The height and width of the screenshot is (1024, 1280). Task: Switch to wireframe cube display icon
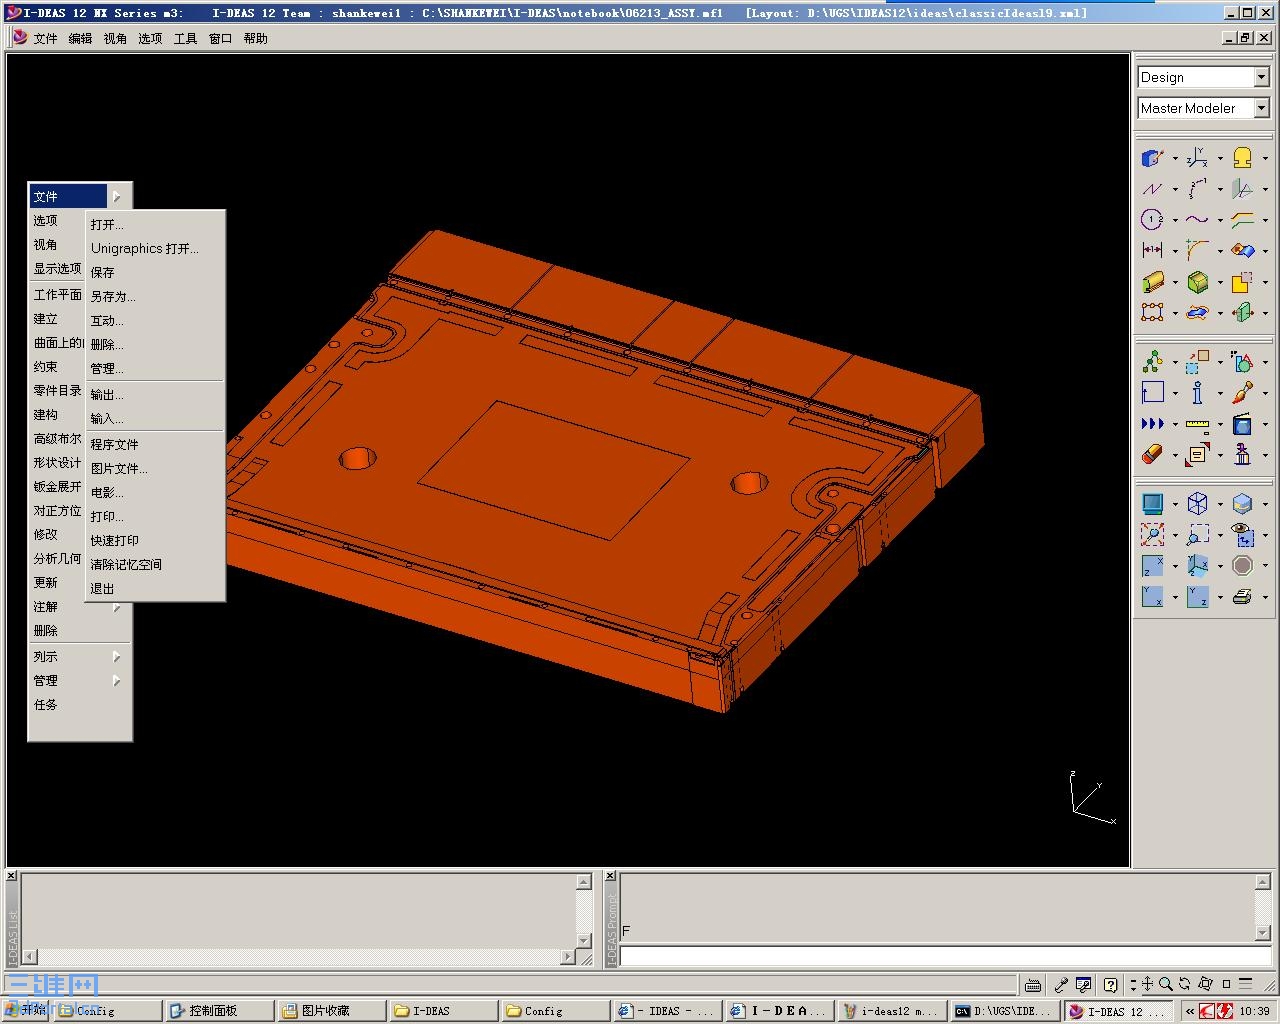pos(1197,504)
